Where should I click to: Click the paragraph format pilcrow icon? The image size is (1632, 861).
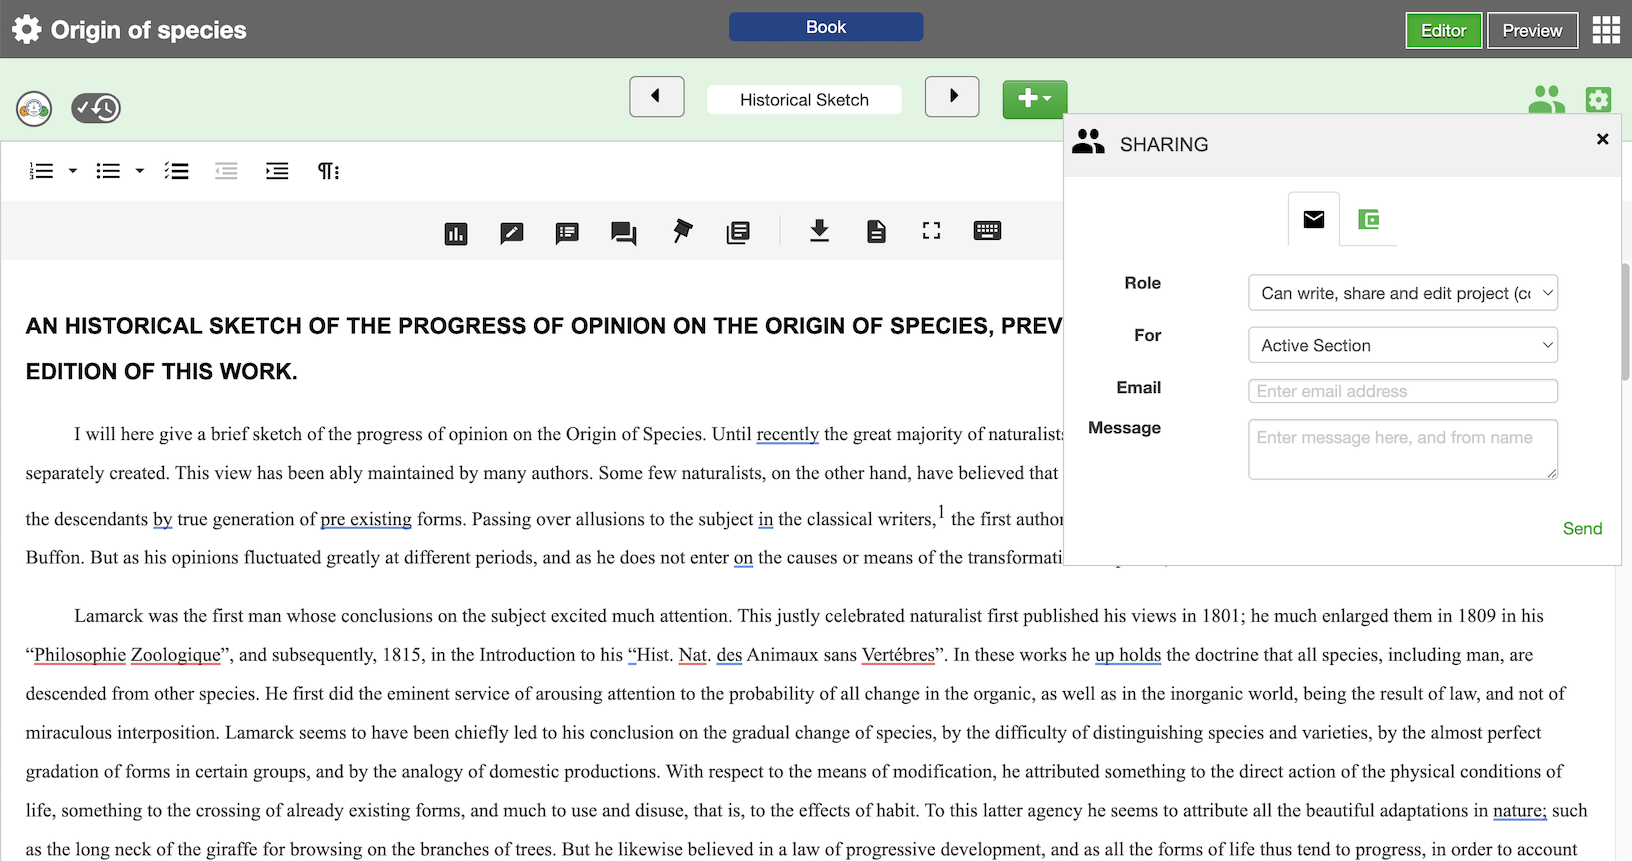tap(328, 171)
